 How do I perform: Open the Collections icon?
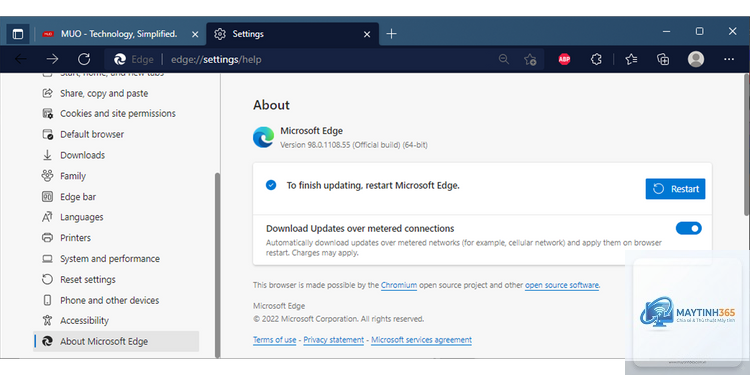[663, 59]
